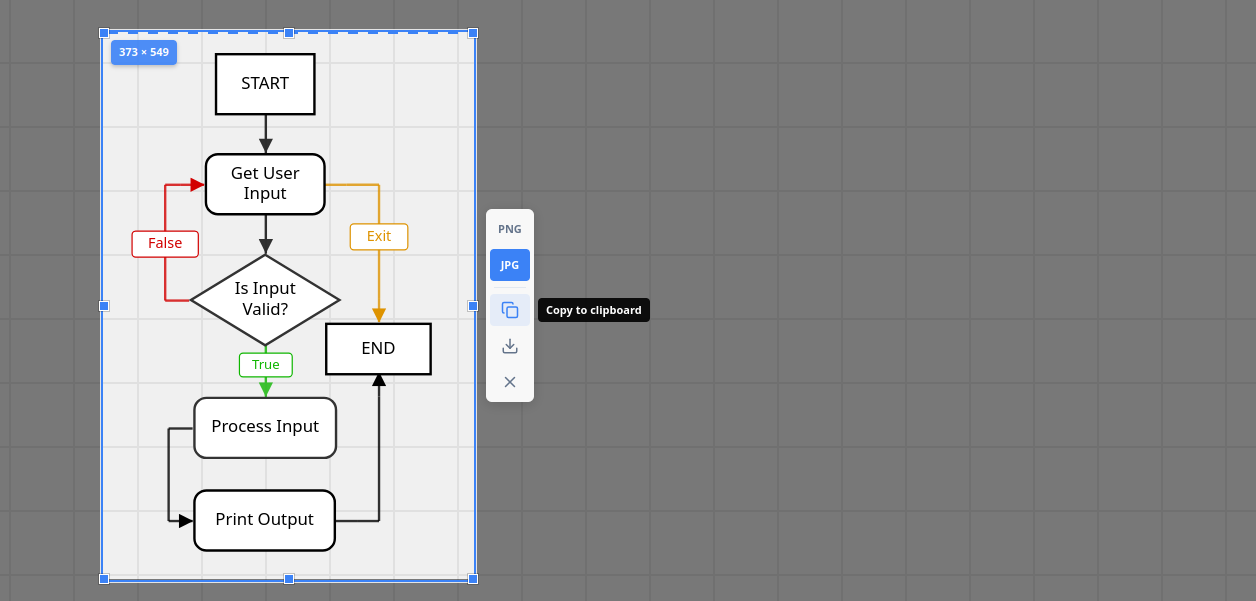
Task: Select the Print Output shape
Action: [264, 520]
